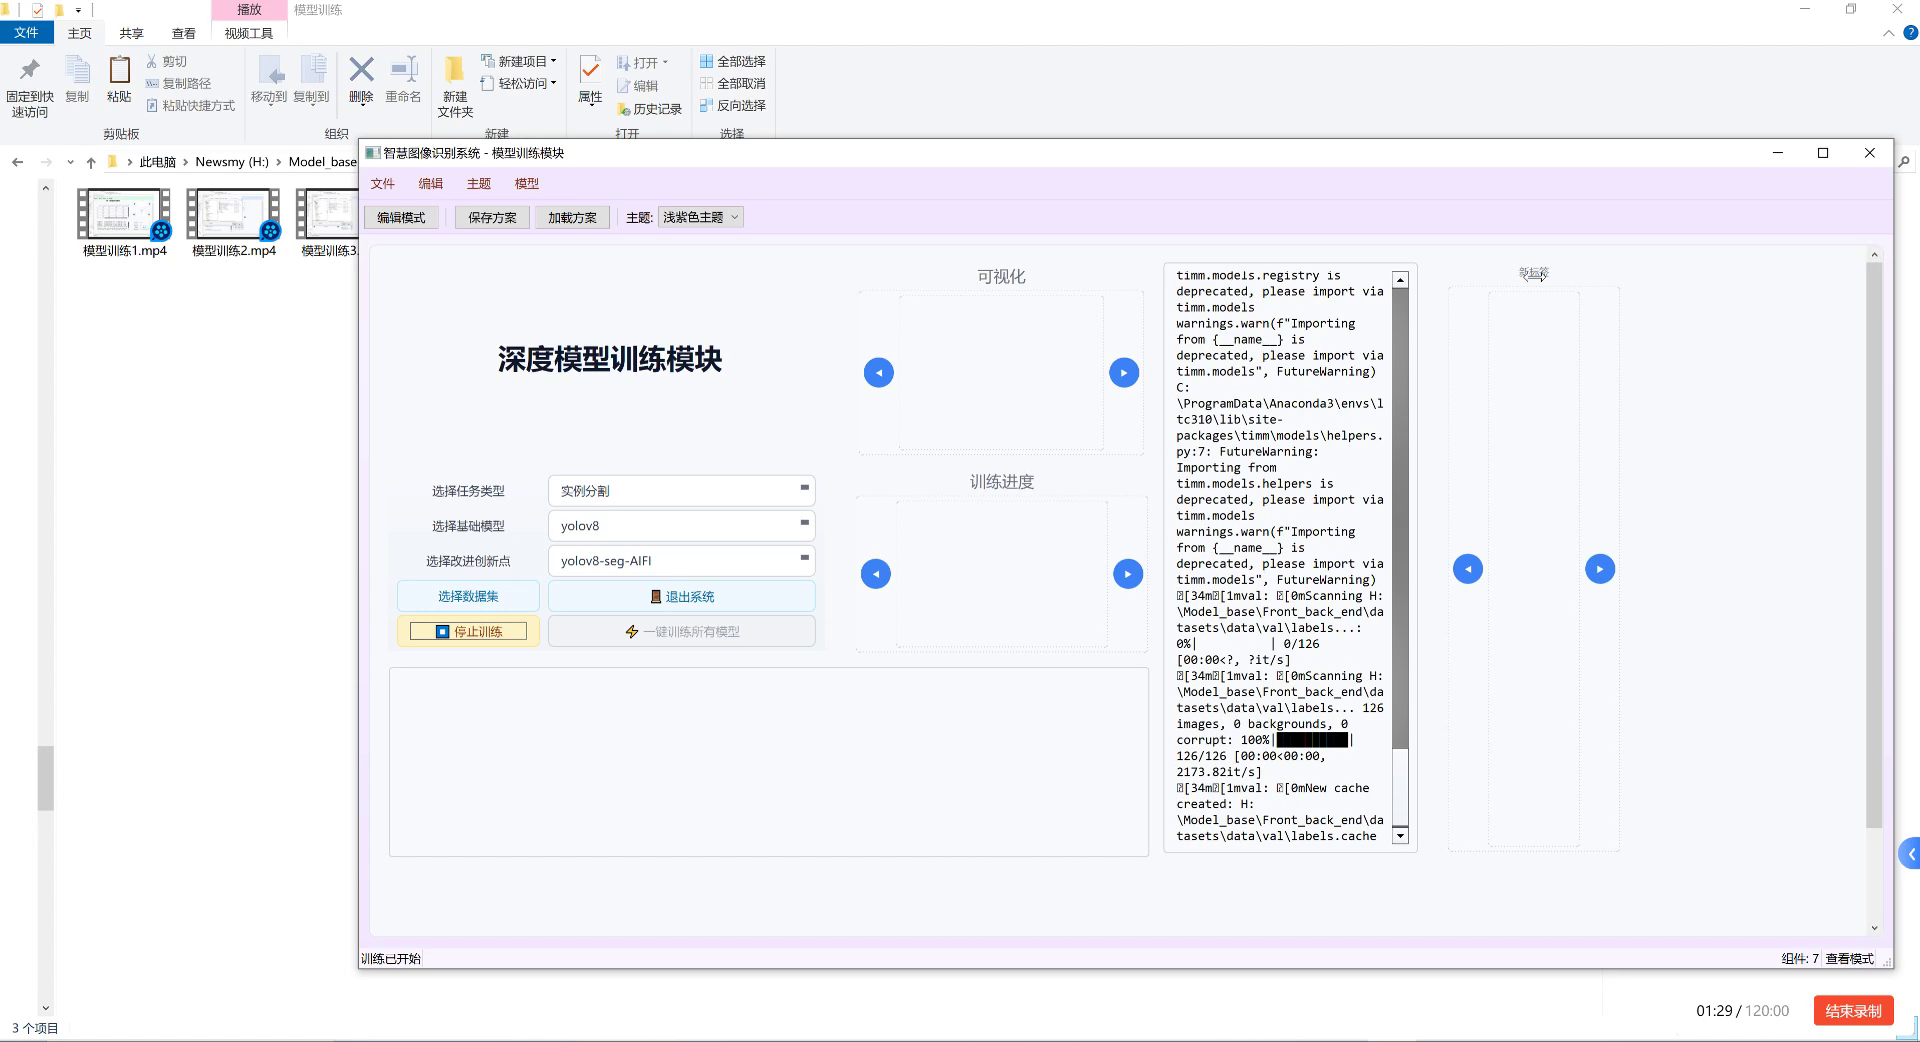1920x1042 pixels.
Task: Open 选择基础模型 dropdown showing yolov8
Action: pyautogui.click(x=681, y=526)
